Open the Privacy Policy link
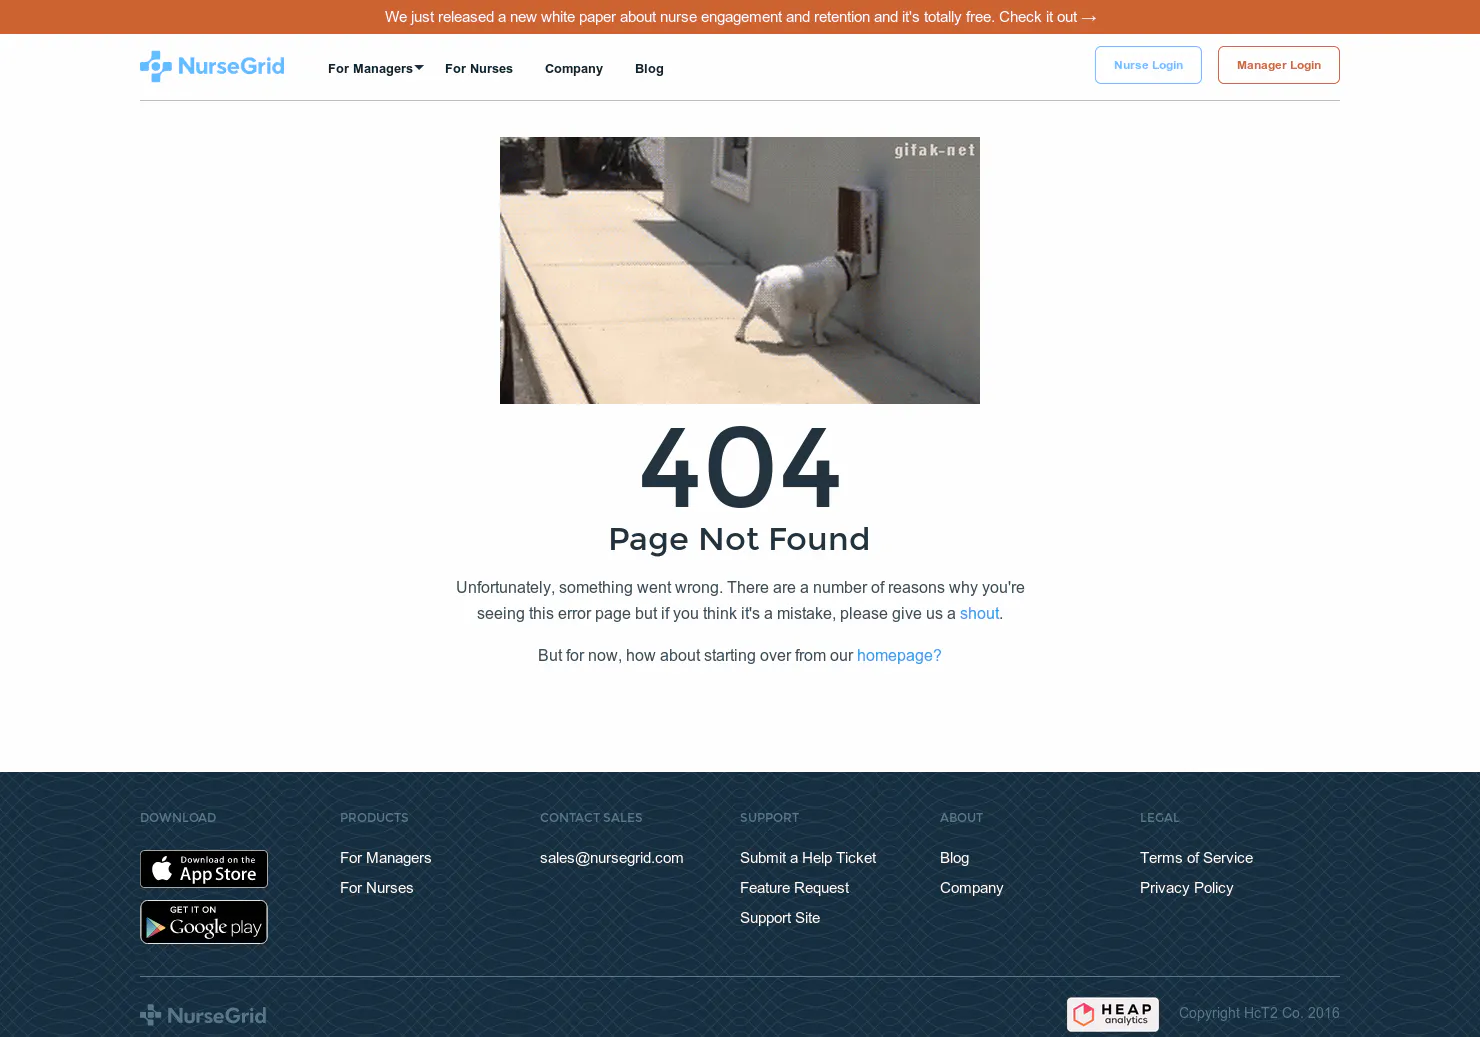 click(x=1187, y=888)
